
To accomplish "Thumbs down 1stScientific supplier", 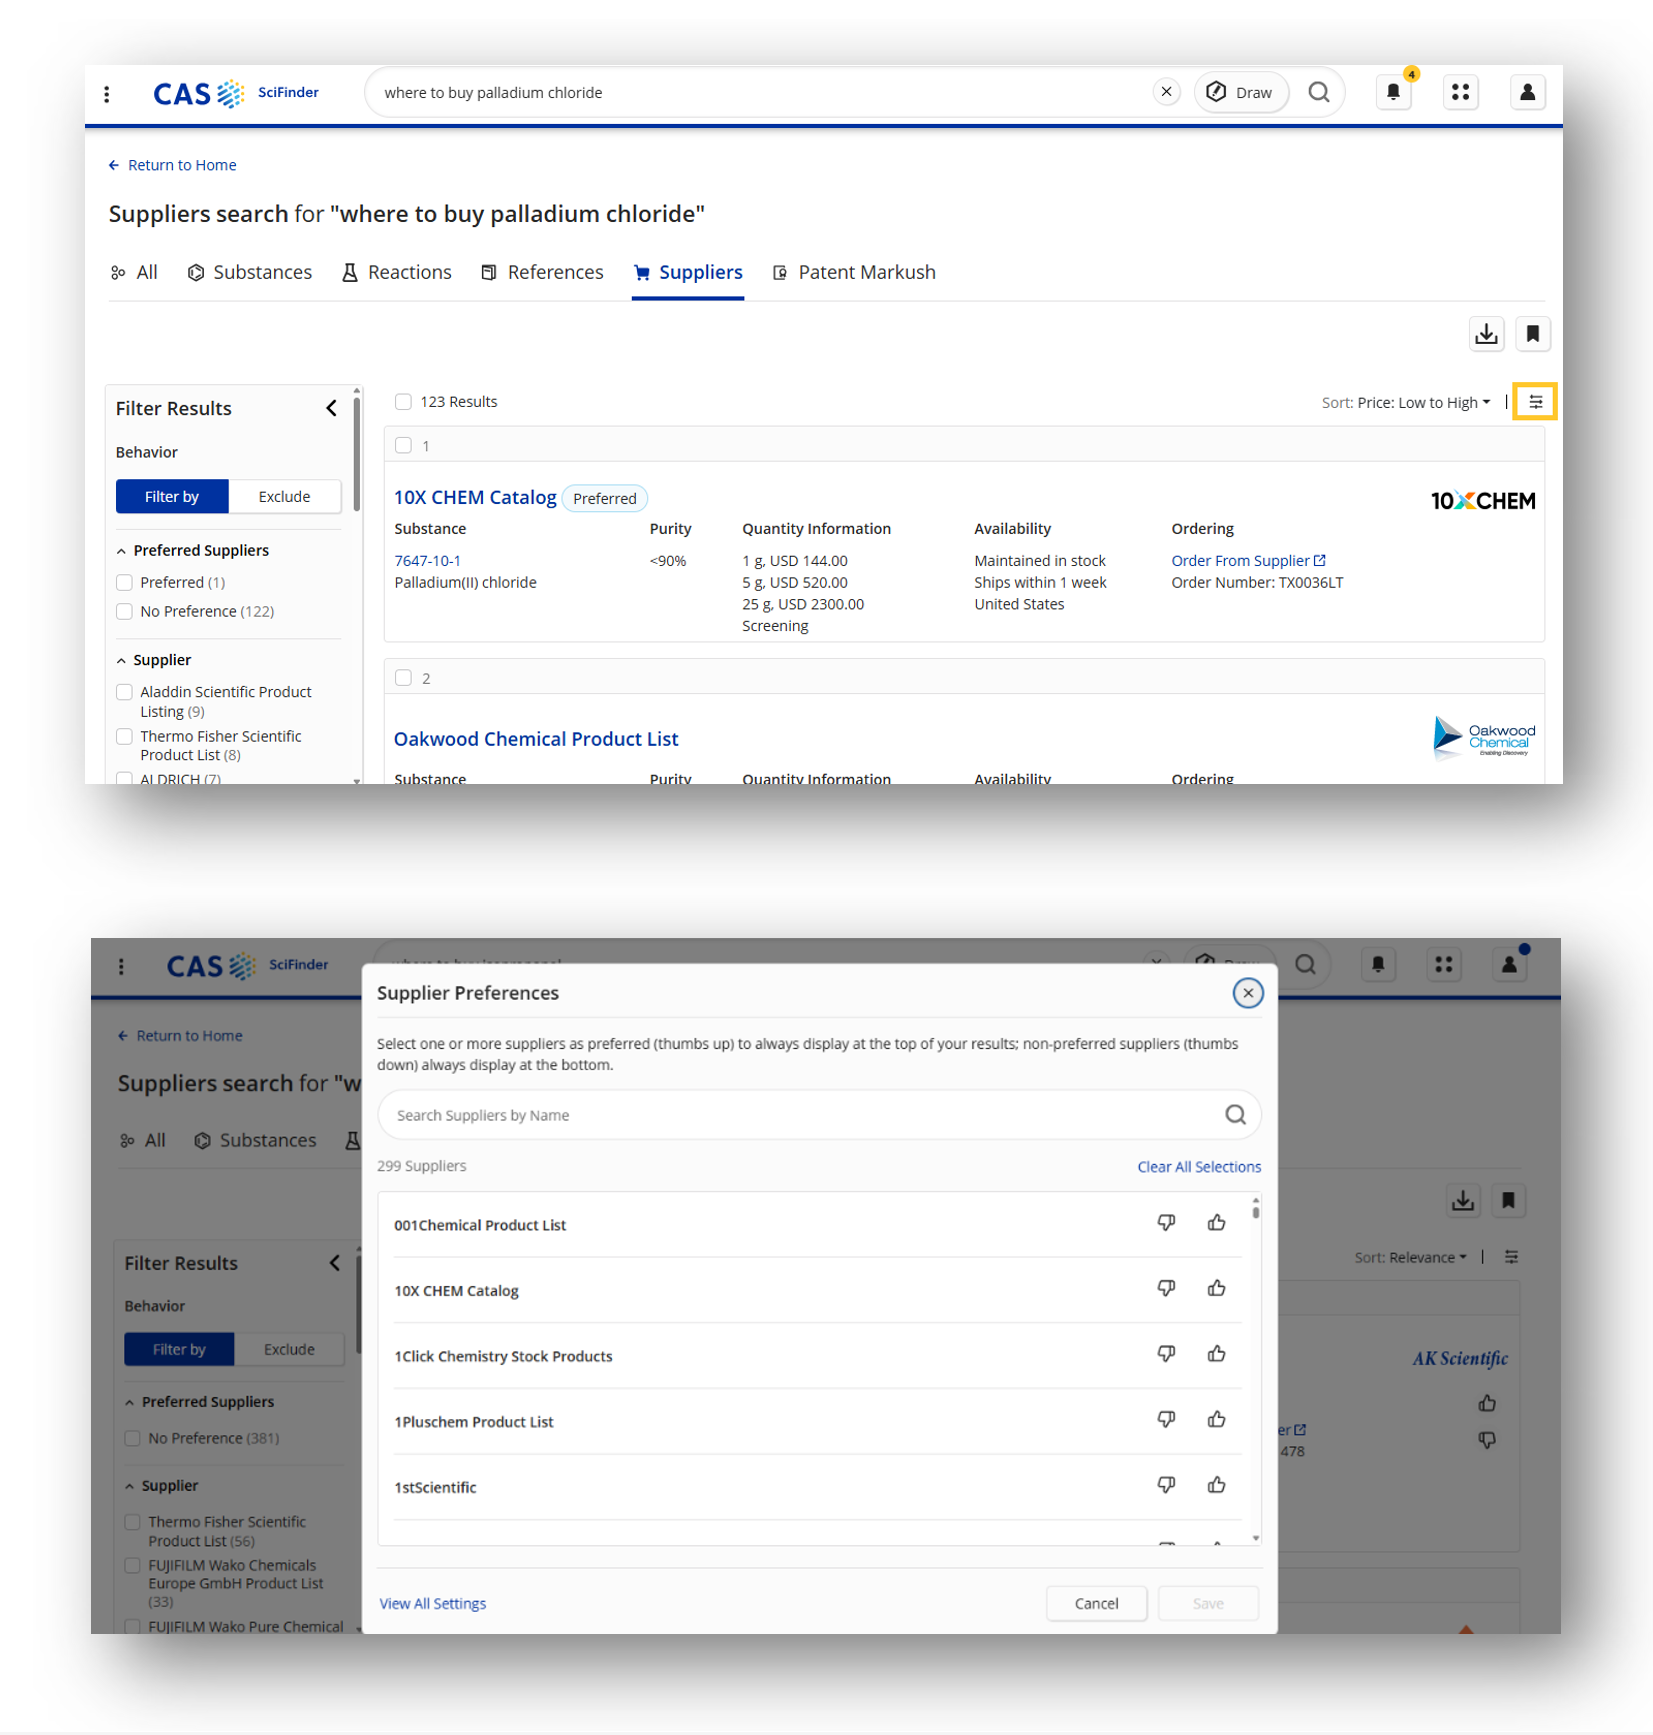I will (1166, 1486).
